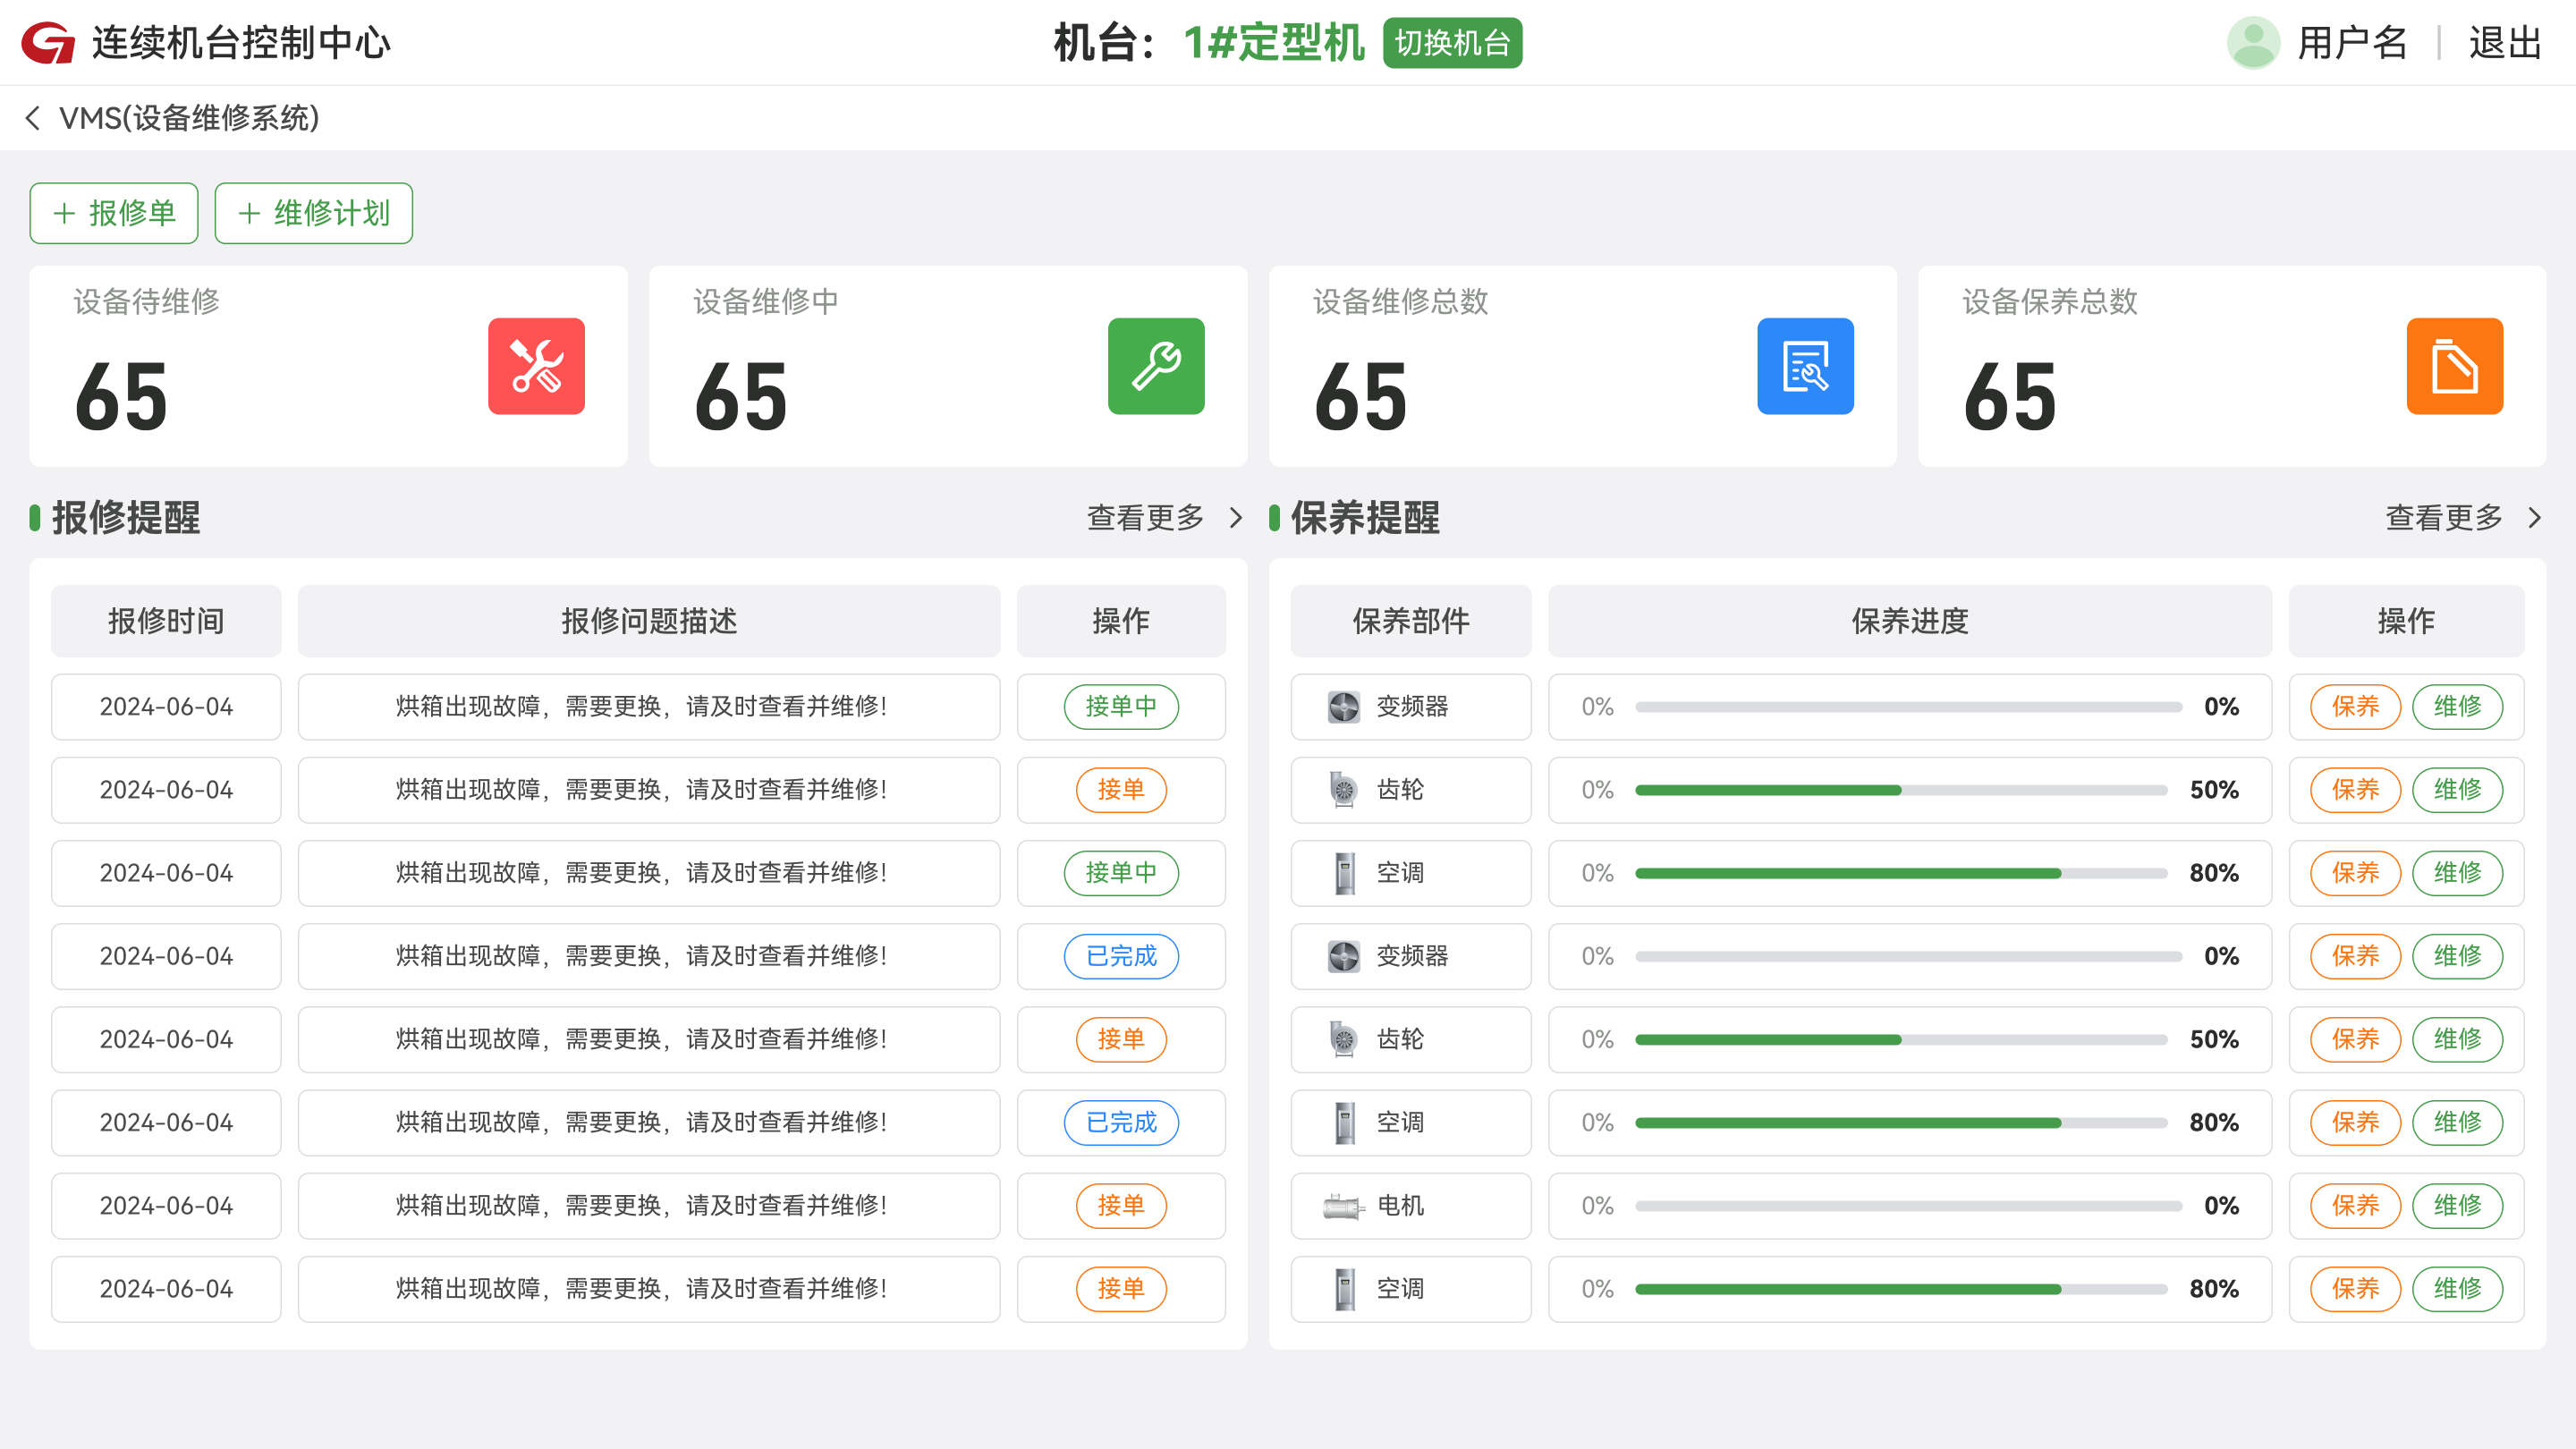
Task: Open the 用户名 user link
Action: coord(2352,43)
